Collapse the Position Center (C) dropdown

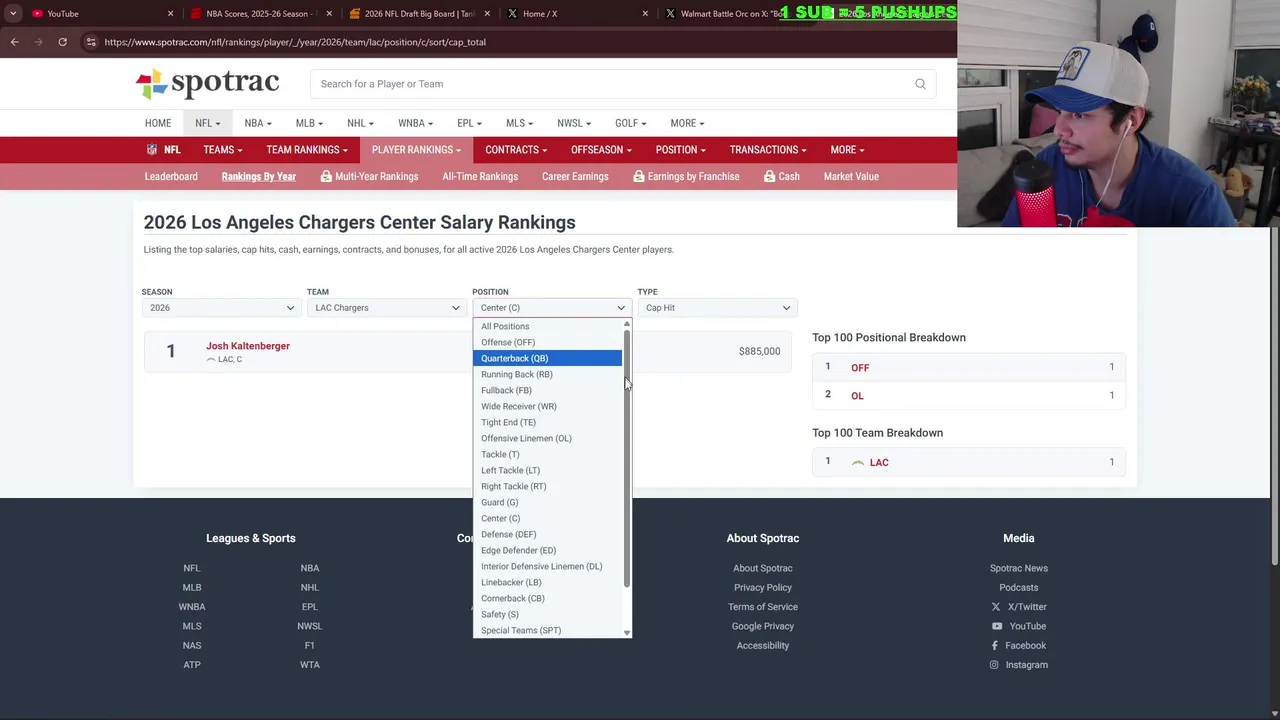pos(551,308)
